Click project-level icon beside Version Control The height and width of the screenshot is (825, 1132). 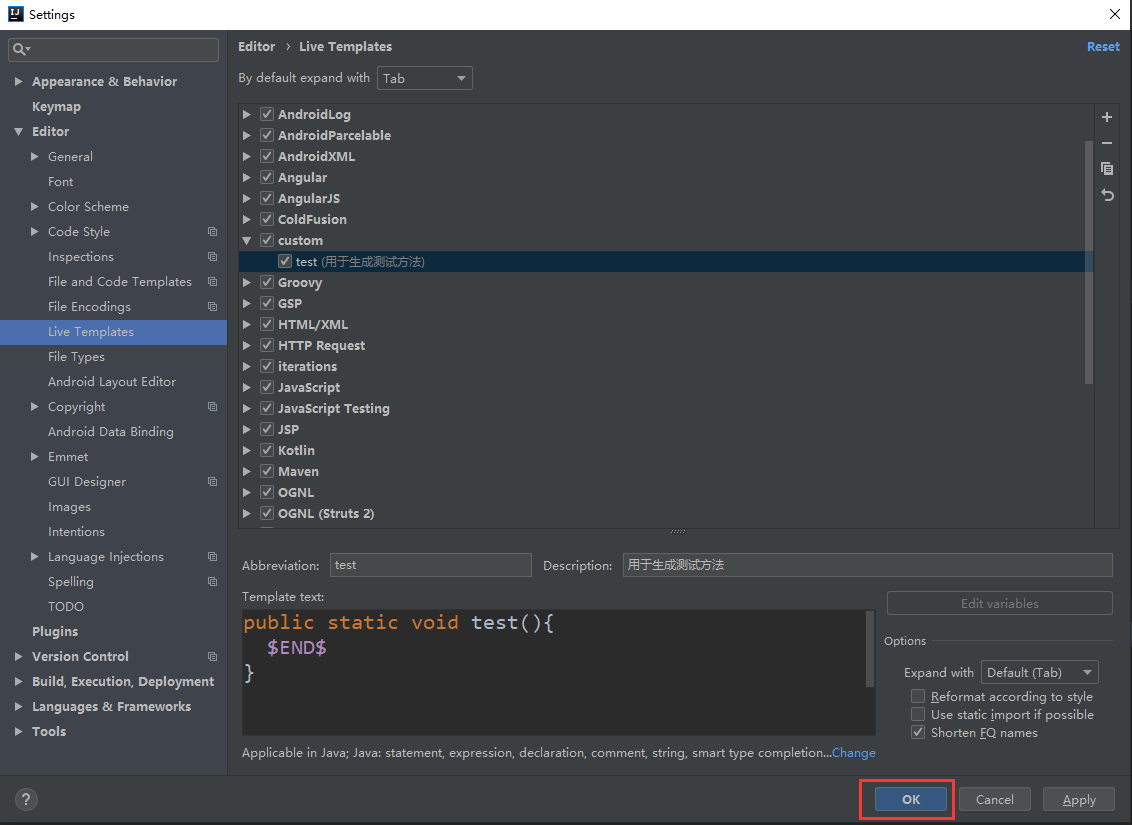(212, 657)
